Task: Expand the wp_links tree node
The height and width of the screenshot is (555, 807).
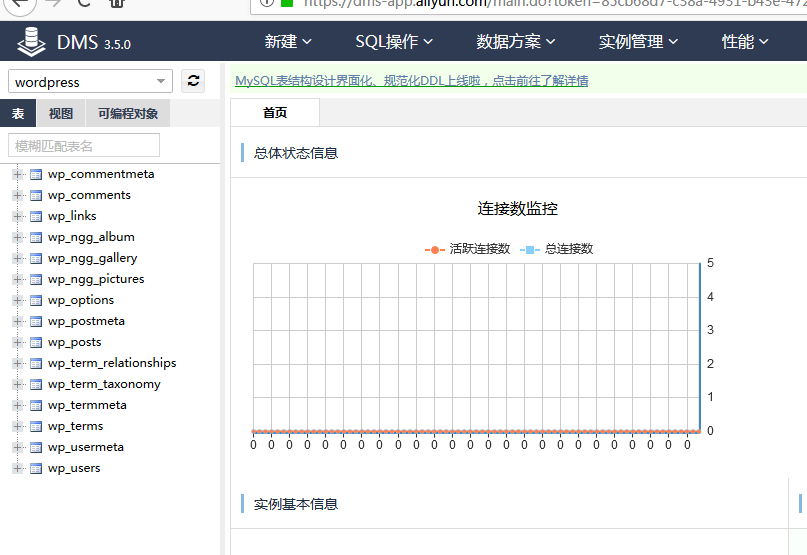Action: (17, 216)
